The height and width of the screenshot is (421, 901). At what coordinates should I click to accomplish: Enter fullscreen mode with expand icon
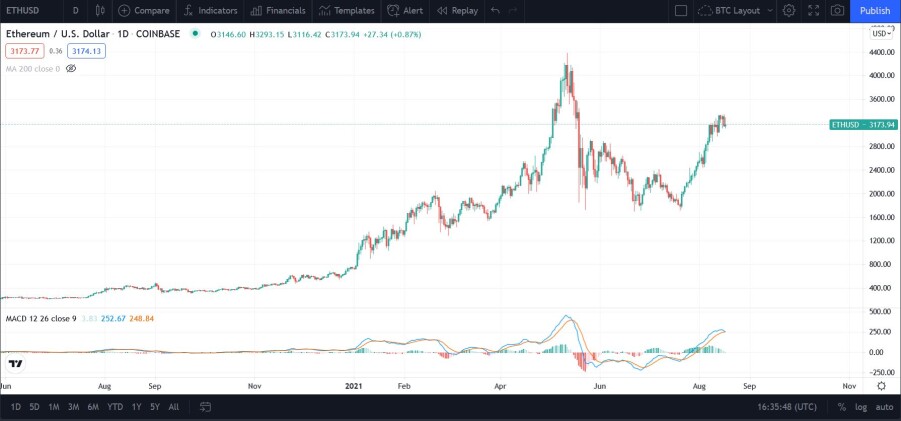814,10
